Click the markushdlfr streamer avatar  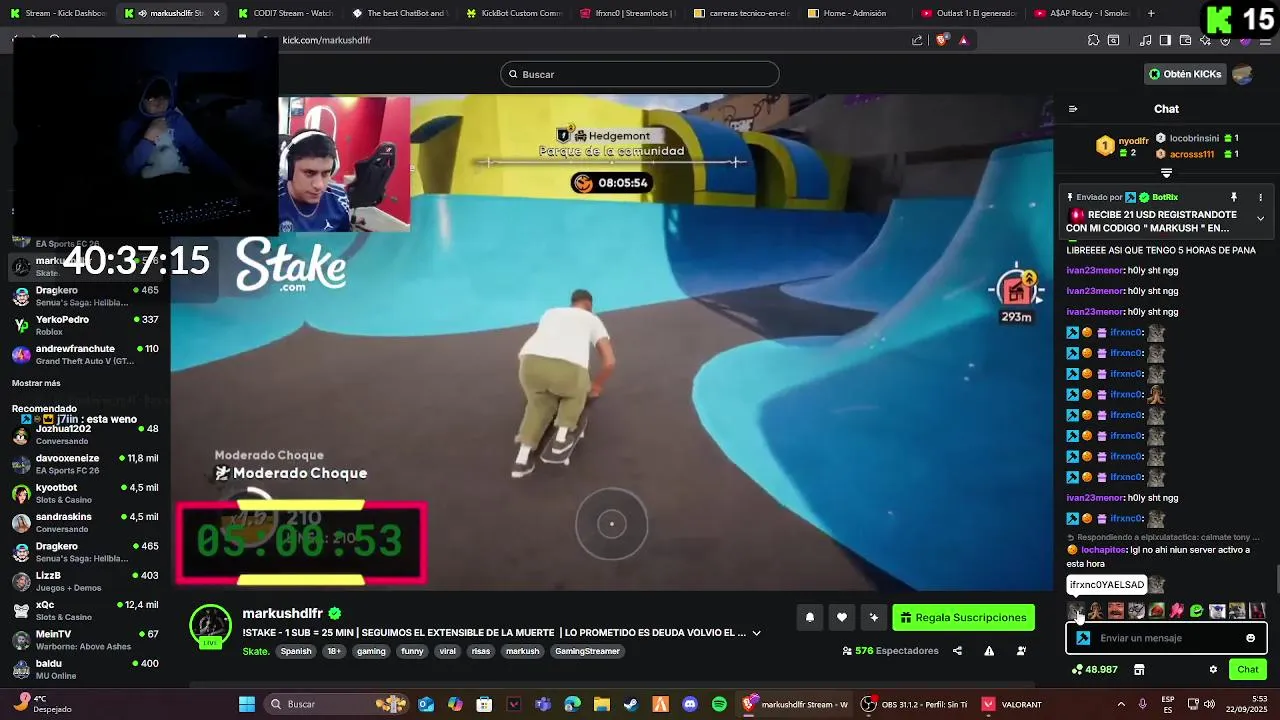pyautogui.click(x=210, y=626)
